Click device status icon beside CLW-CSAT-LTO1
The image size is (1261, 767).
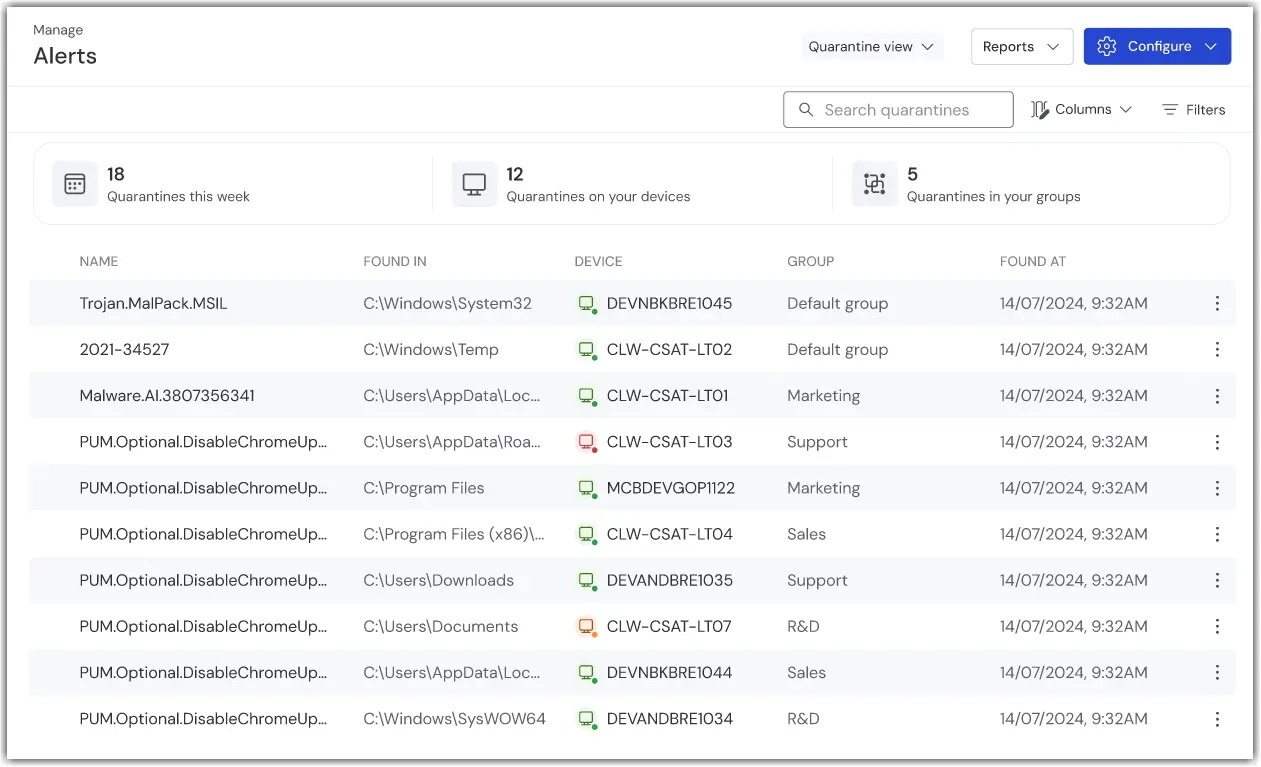(587, 396)
